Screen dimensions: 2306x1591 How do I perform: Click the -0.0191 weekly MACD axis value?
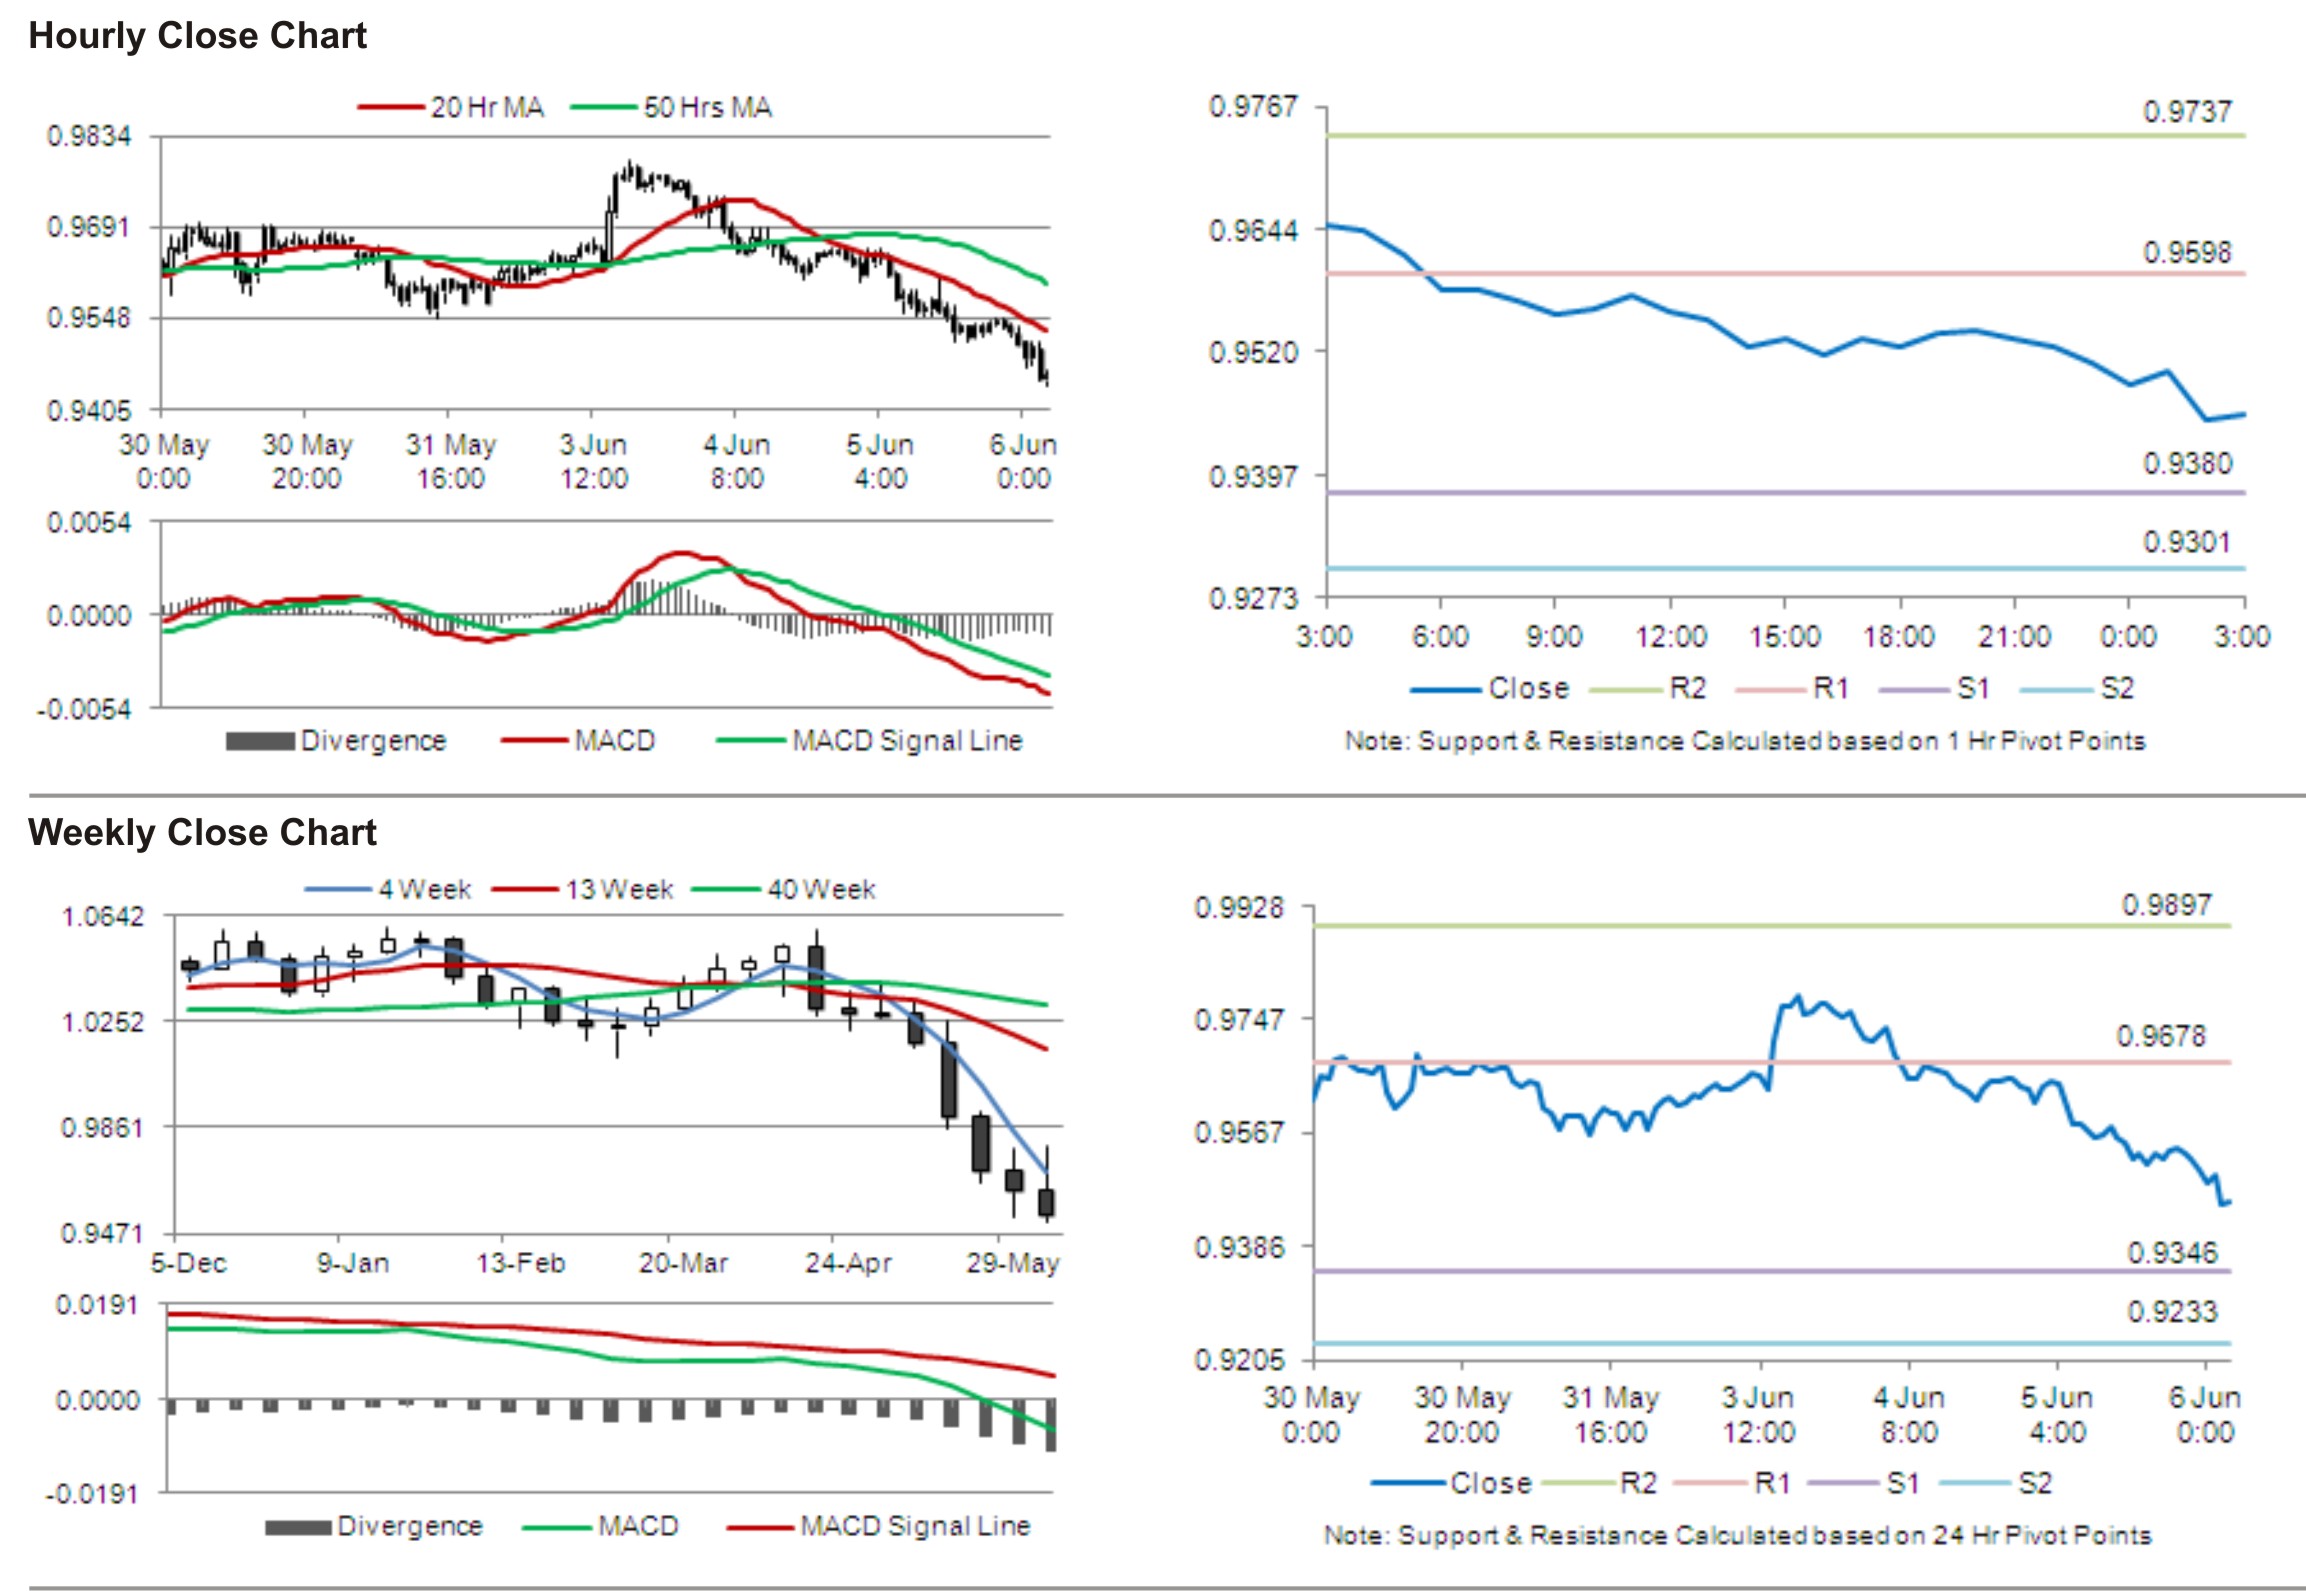pyautogui.click(x=91, y=1494)
